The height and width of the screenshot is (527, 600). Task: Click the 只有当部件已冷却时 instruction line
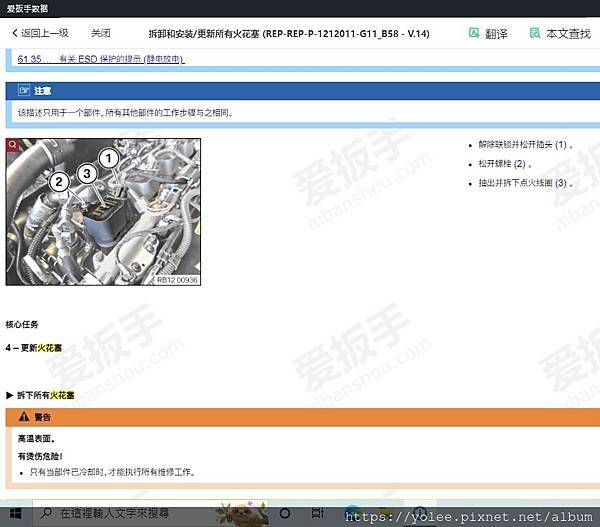pyautogui.click(x=113, y=472)
